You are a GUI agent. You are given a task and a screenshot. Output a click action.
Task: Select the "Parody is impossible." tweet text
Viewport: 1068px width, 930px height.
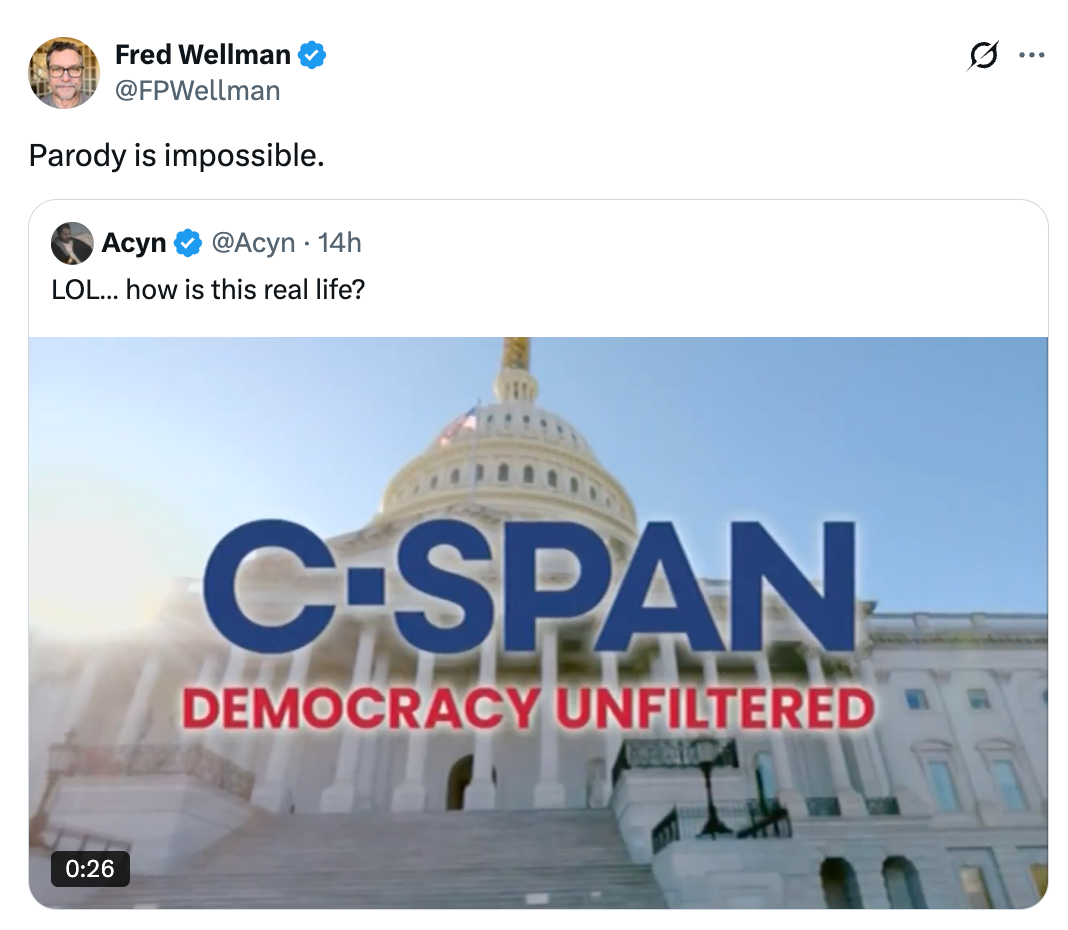(177, 155)
